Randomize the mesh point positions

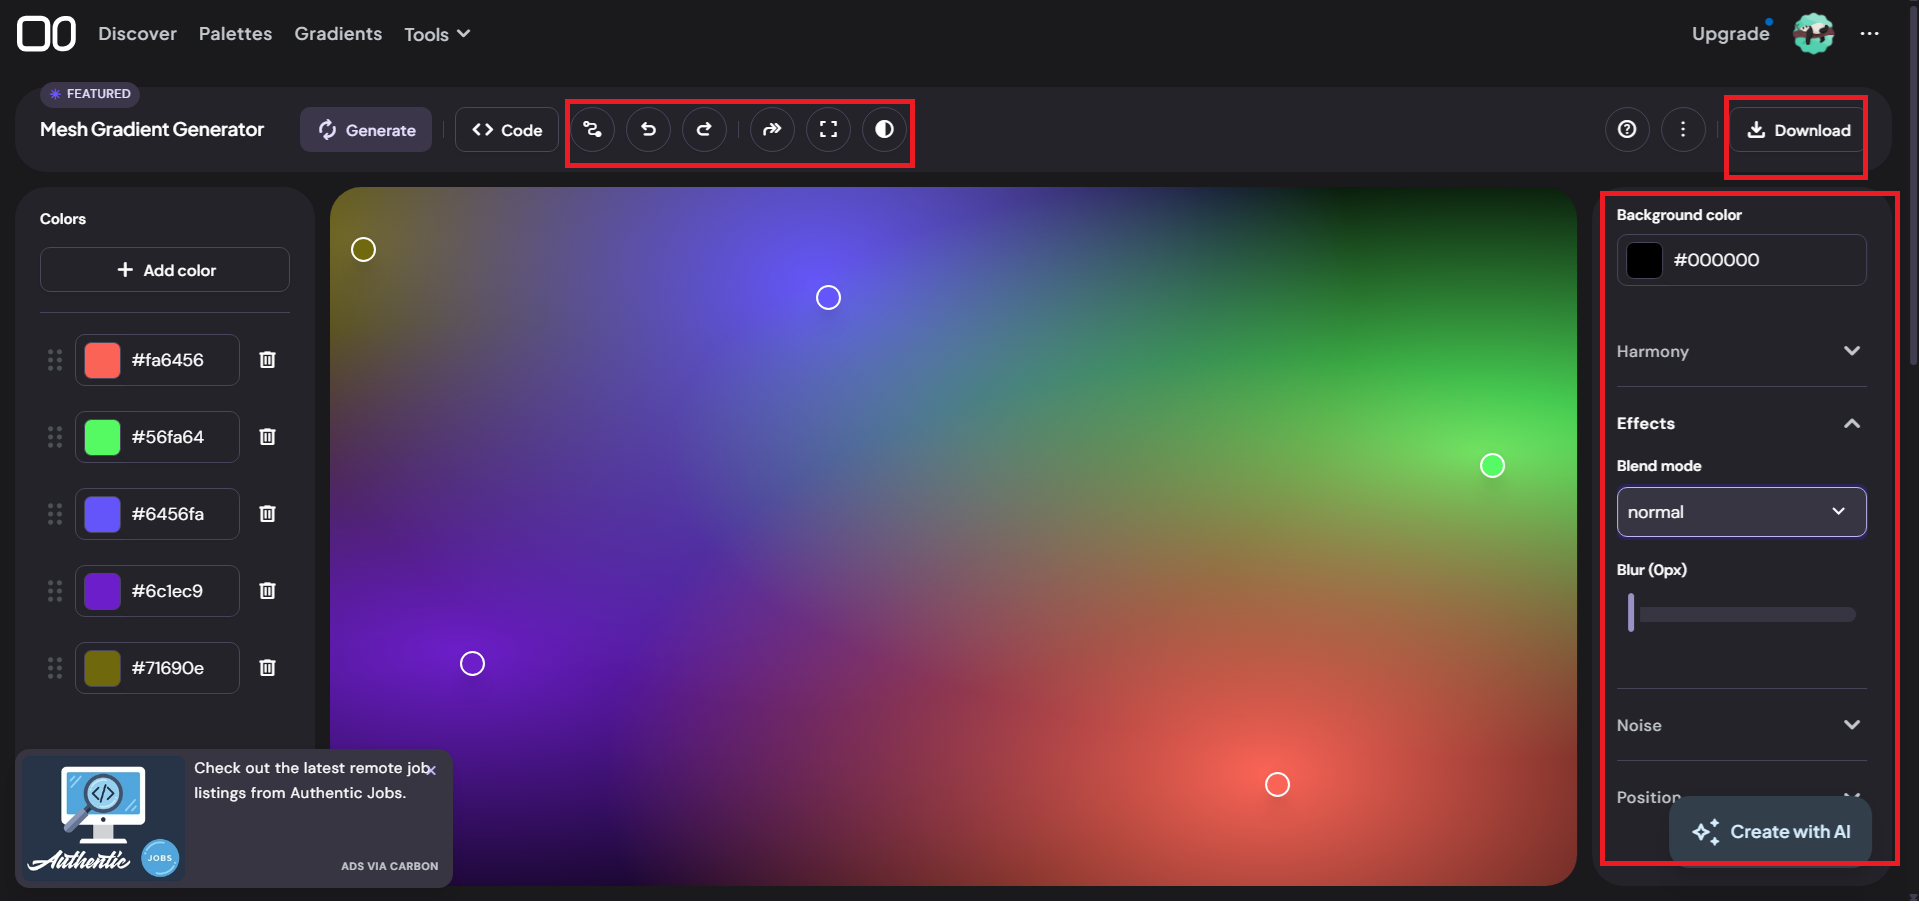tap(592, 129)
